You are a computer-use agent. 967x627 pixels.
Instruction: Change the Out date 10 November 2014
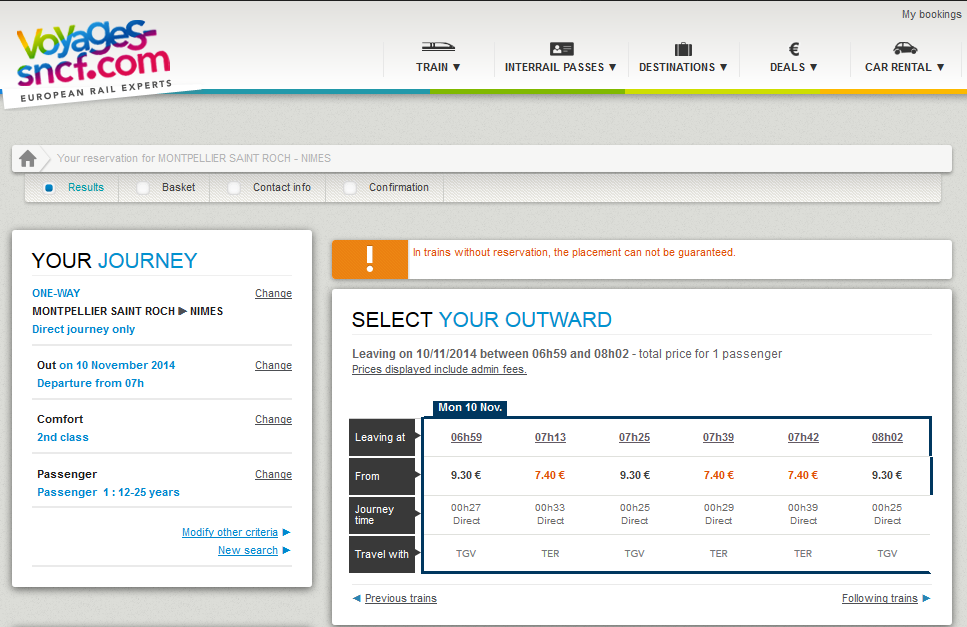[x=273, y=366]
